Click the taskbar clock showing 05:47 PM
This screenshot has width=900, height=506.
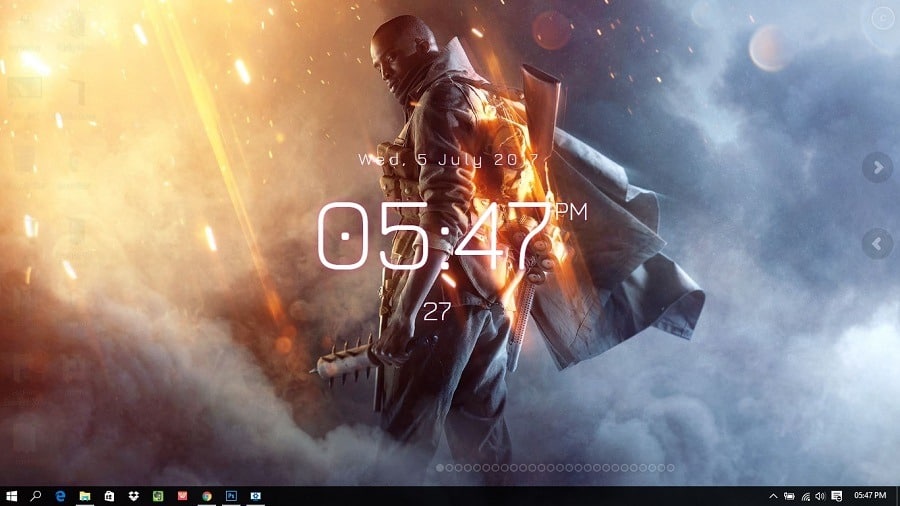[870, 496]
